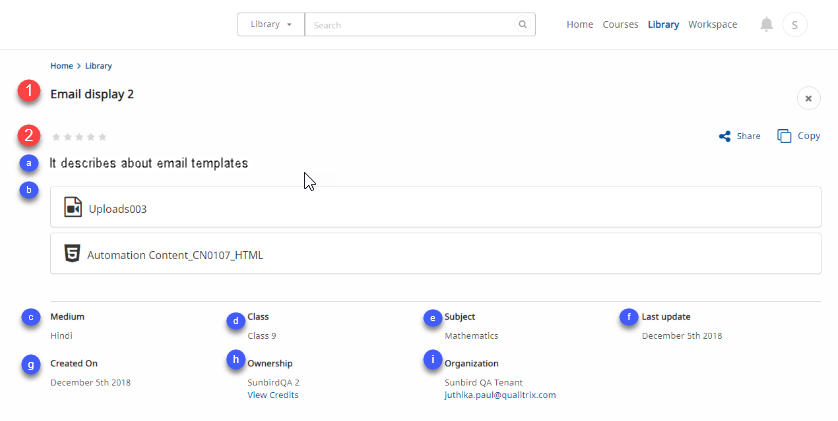Close the Email display 2 page

tap(808, 98)
